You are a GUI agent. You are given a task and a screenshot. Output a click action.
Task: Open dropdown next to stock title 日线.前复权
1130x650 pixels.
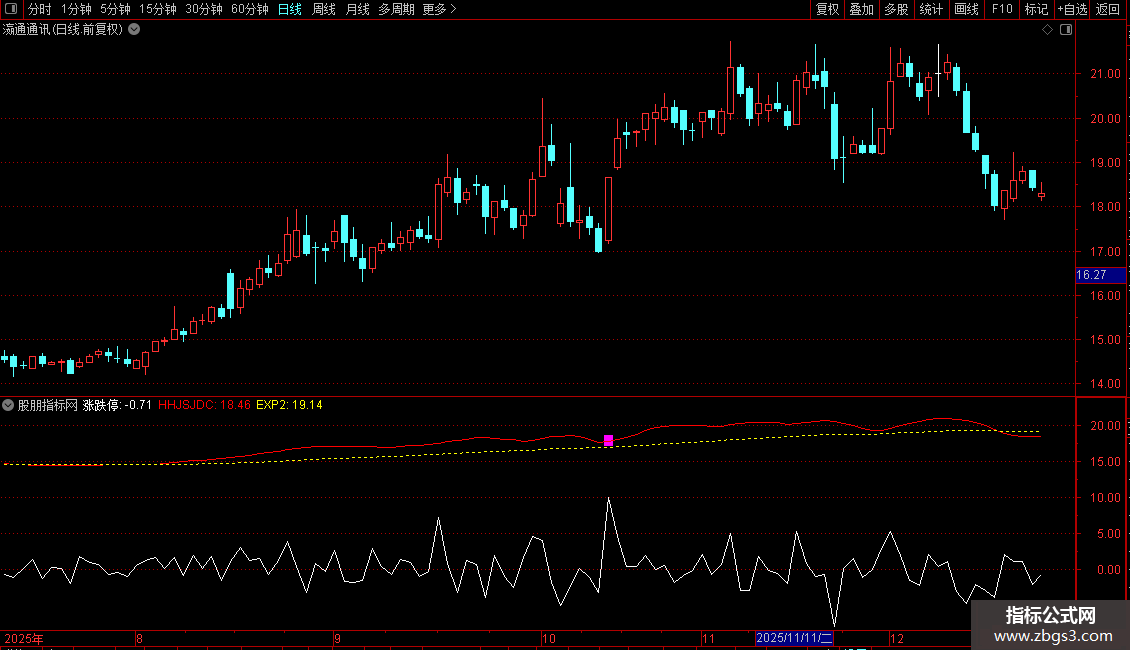134,30
